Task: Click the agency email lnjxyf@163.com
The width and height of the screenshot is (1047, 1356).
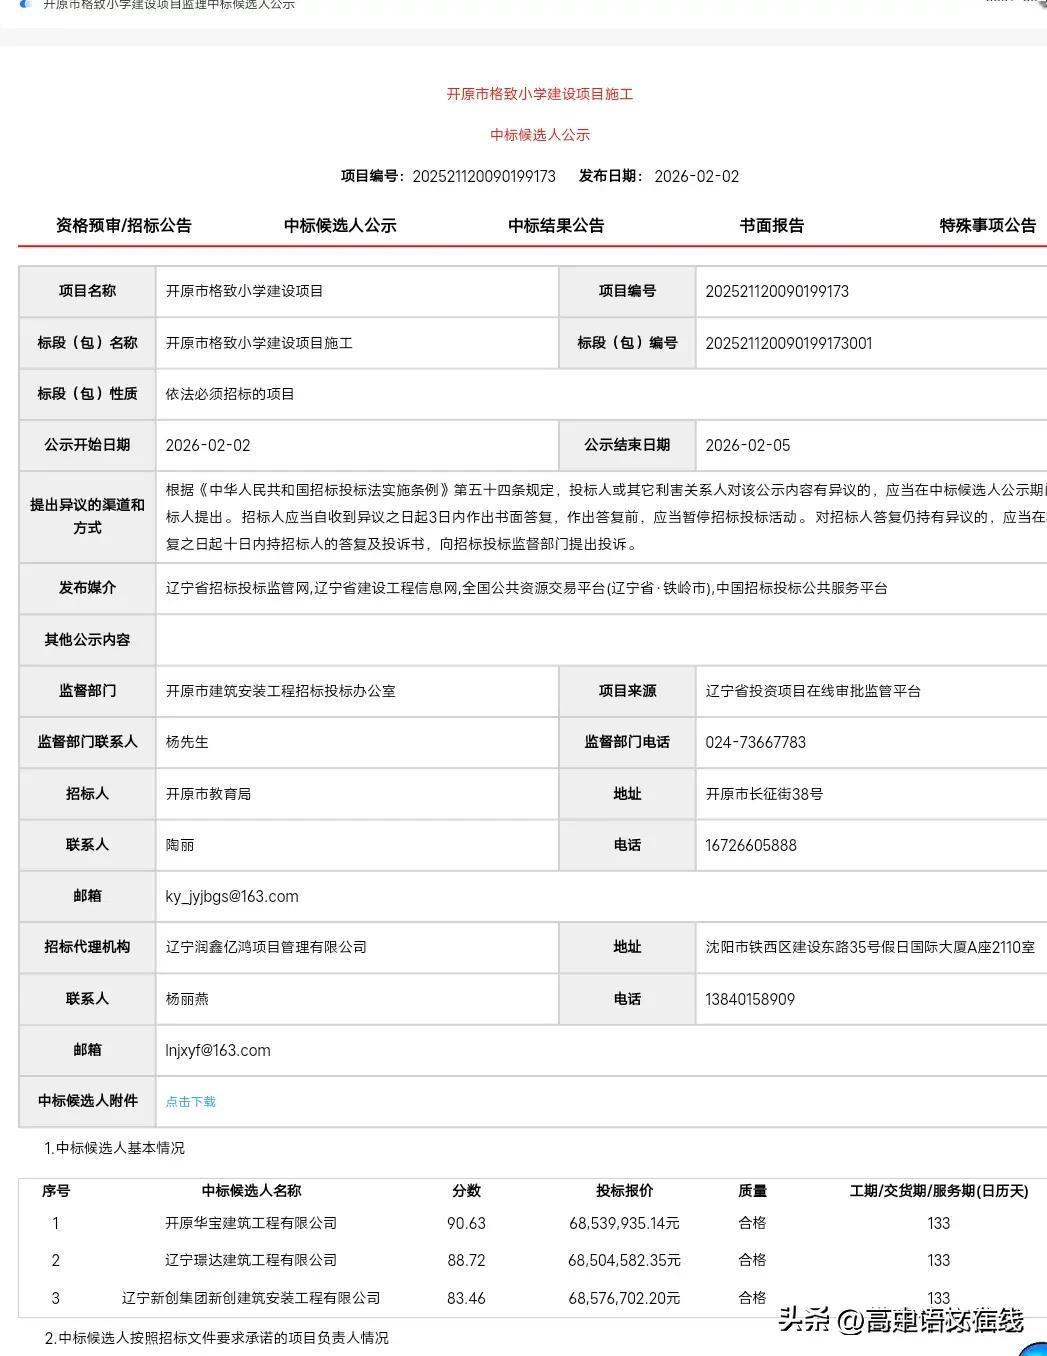Action: pos(218,1050)
